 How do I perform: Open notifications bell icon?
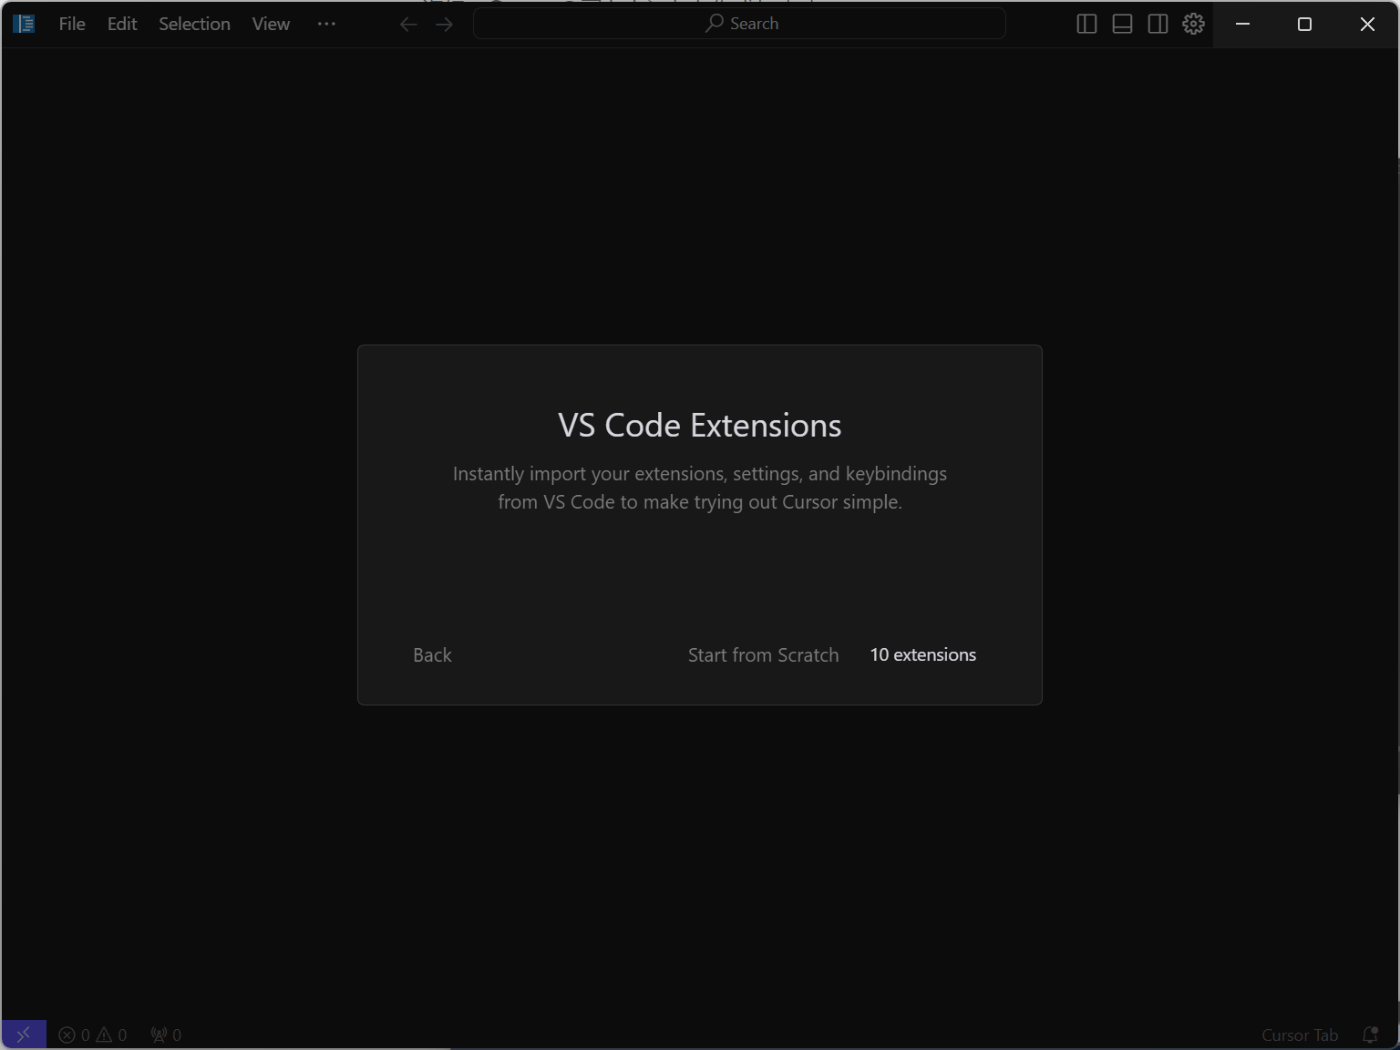[x=1370, y=1035]
